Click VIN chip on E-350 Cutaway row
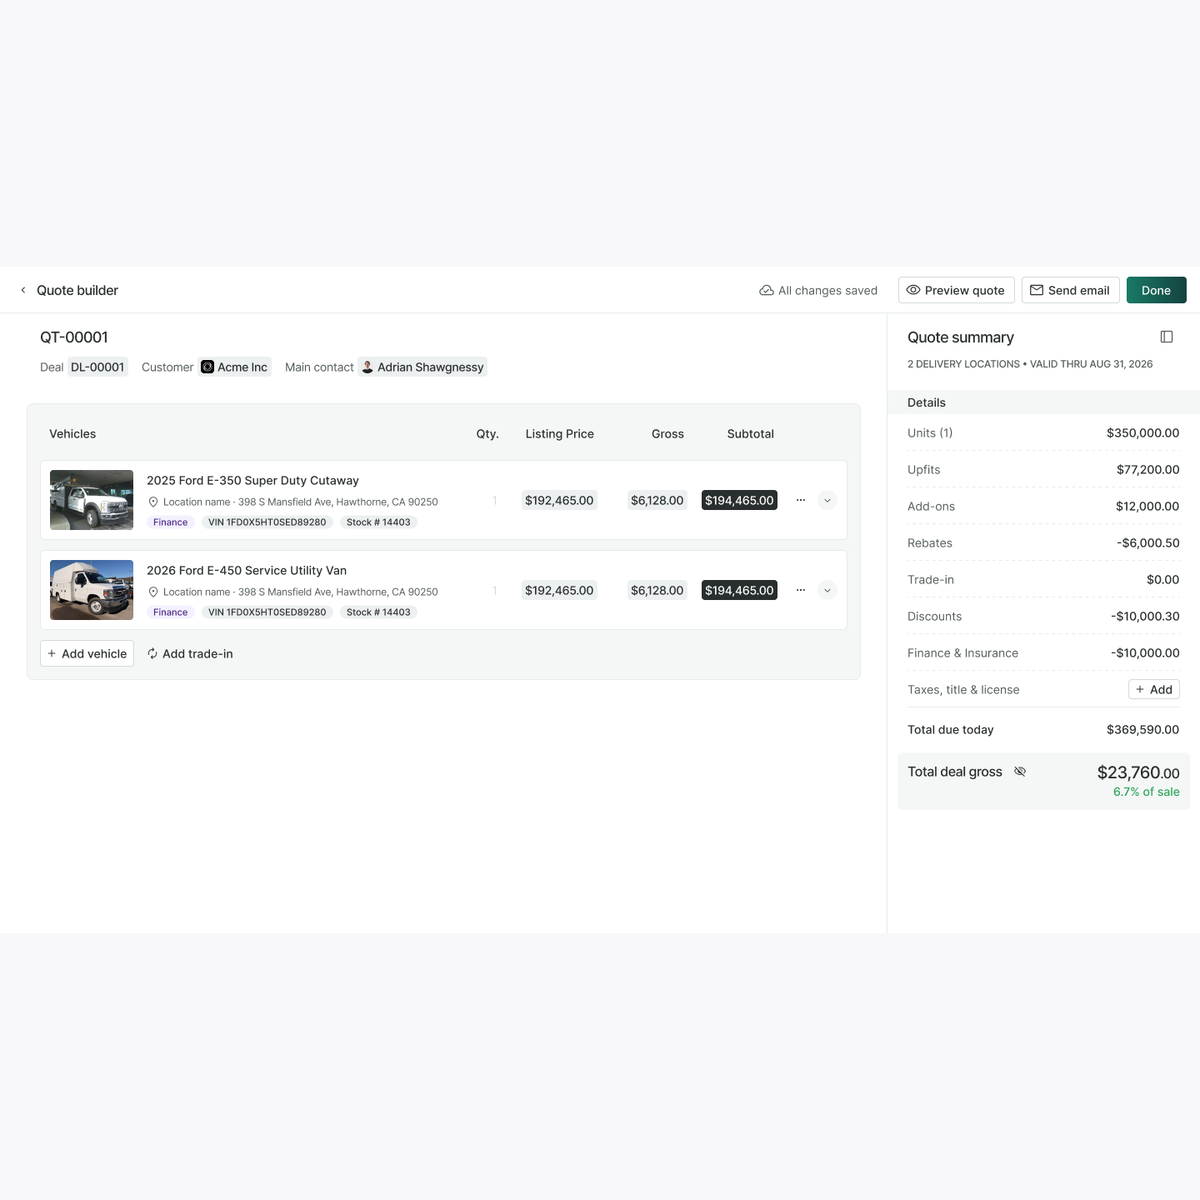 (x=267, y=522)
